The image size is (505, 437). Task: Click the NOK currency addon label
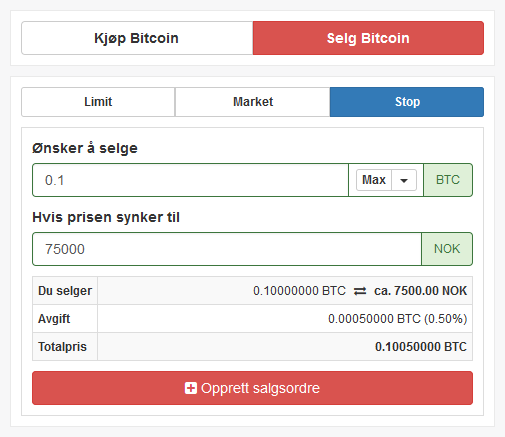[x=447, y=249]
